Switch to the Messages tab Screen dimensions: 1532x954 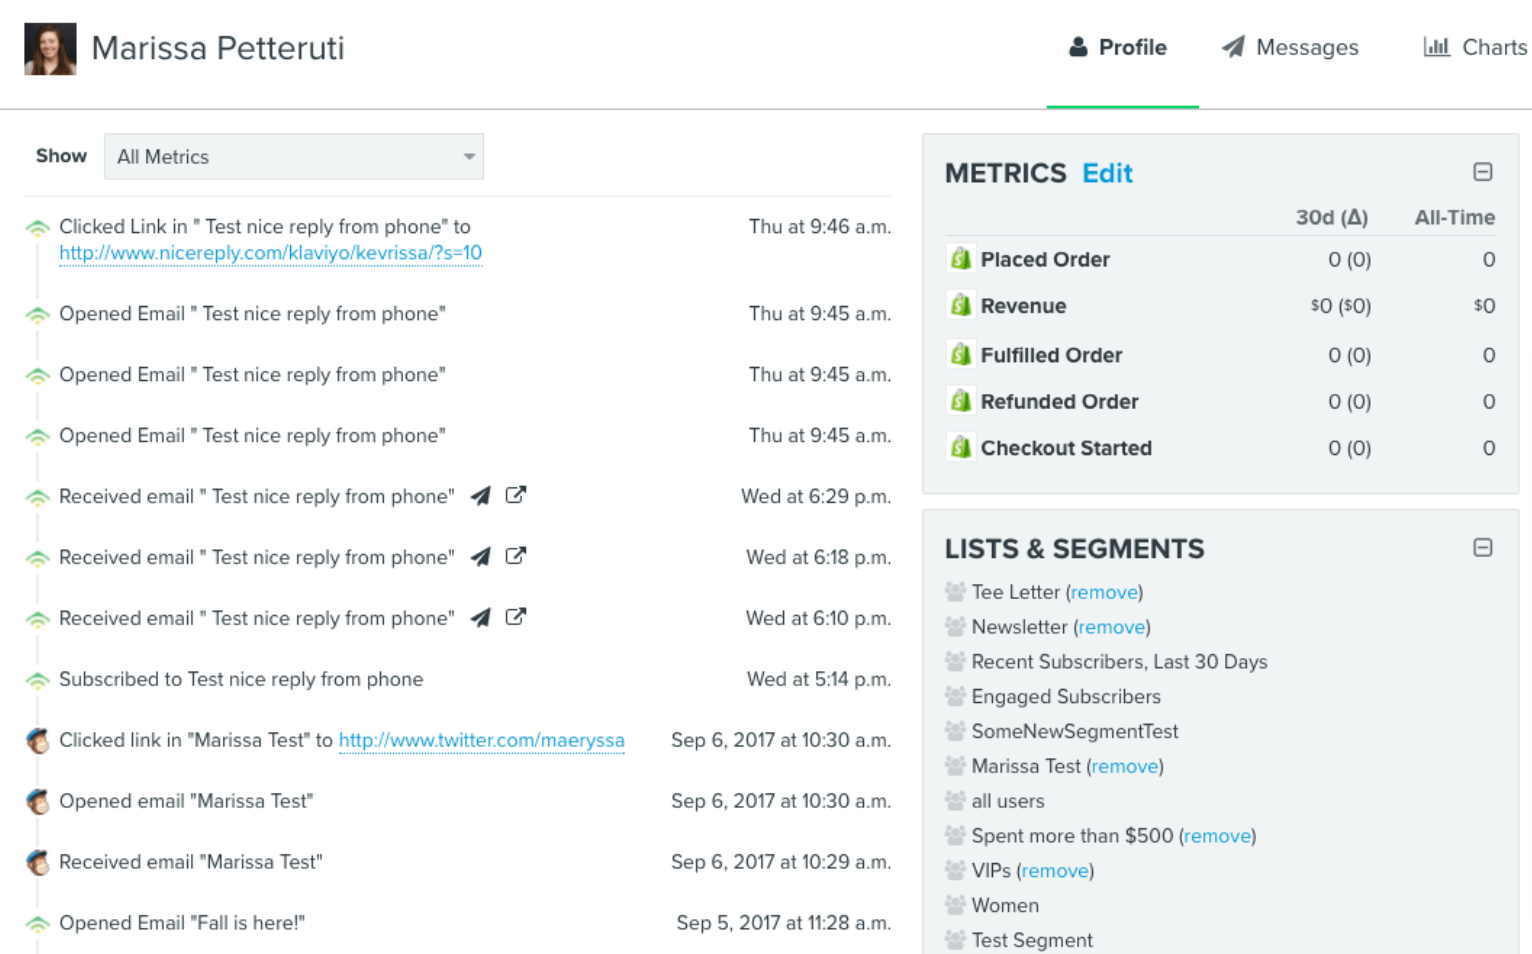point(1306,46)
